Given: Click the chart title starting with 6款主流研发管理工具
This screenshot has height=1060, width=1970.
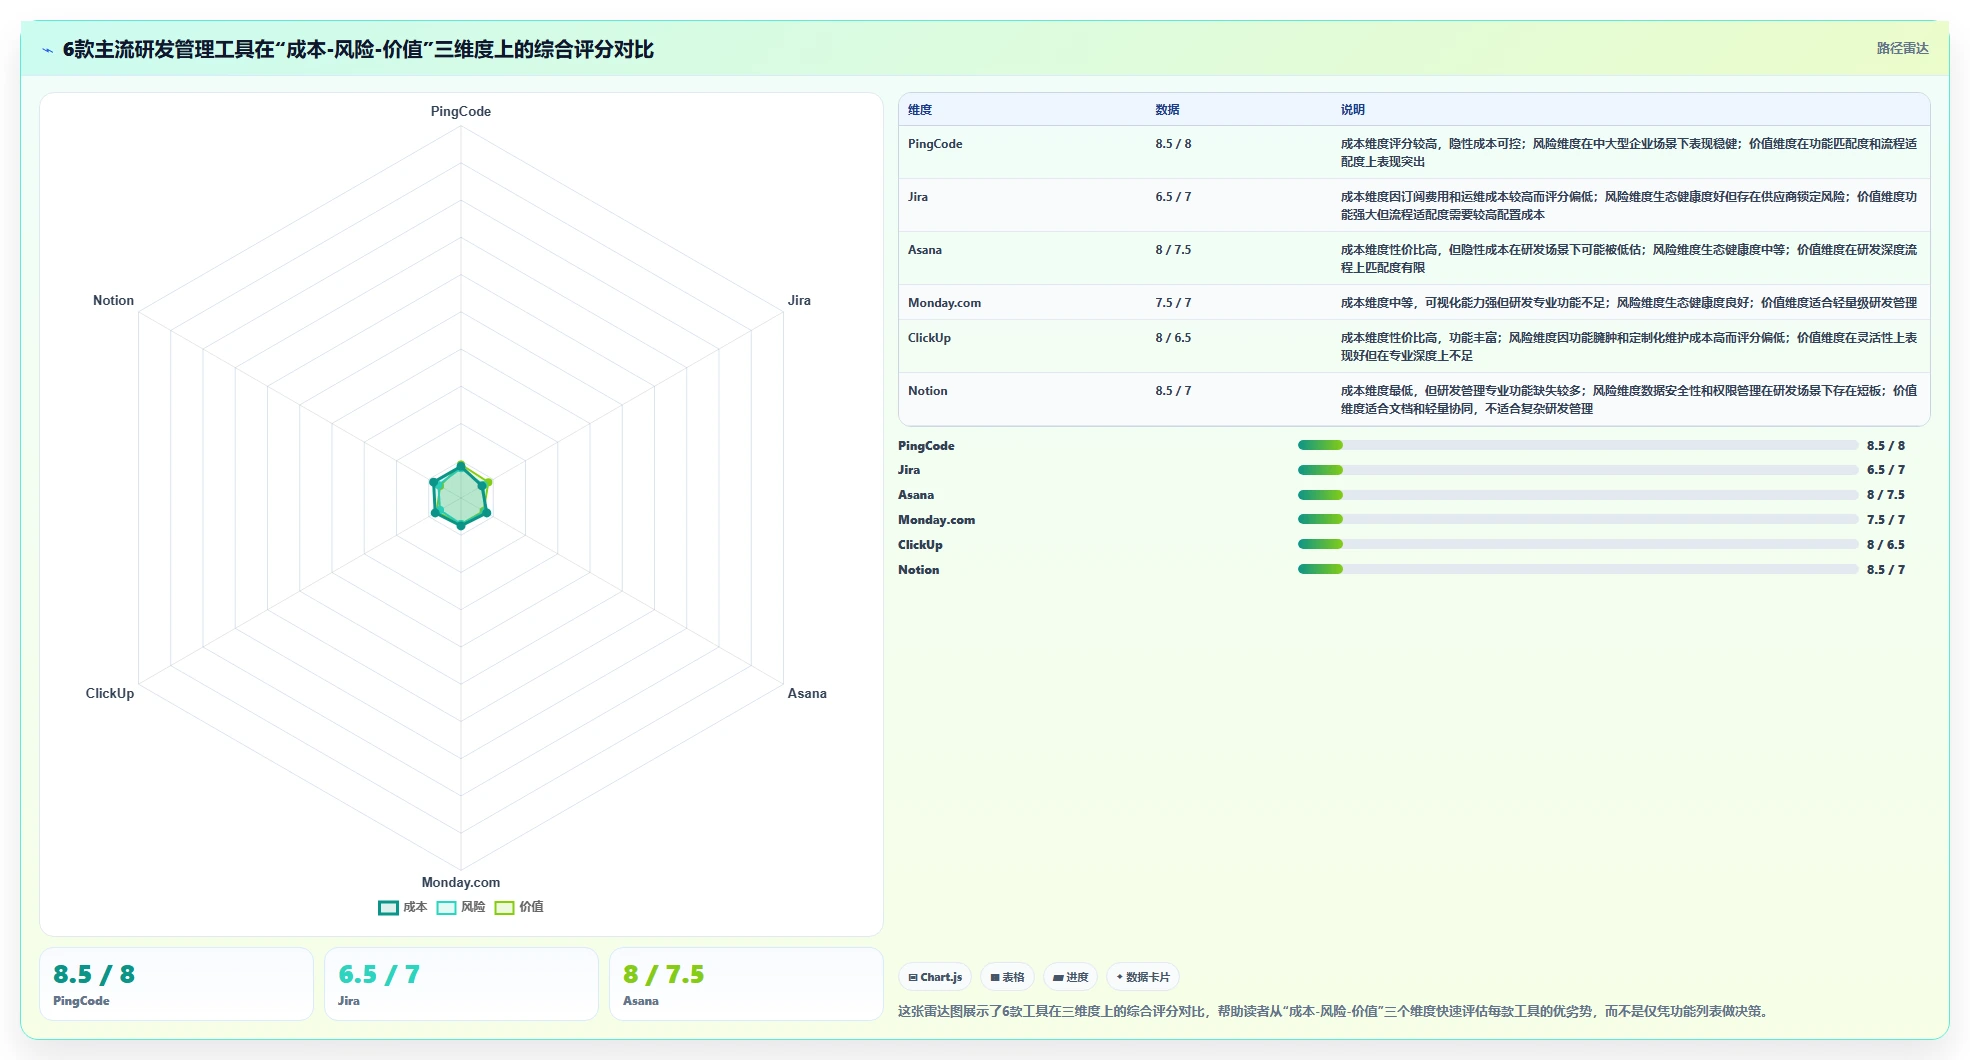Looking at the screenshot, I should tap(358, 49).
